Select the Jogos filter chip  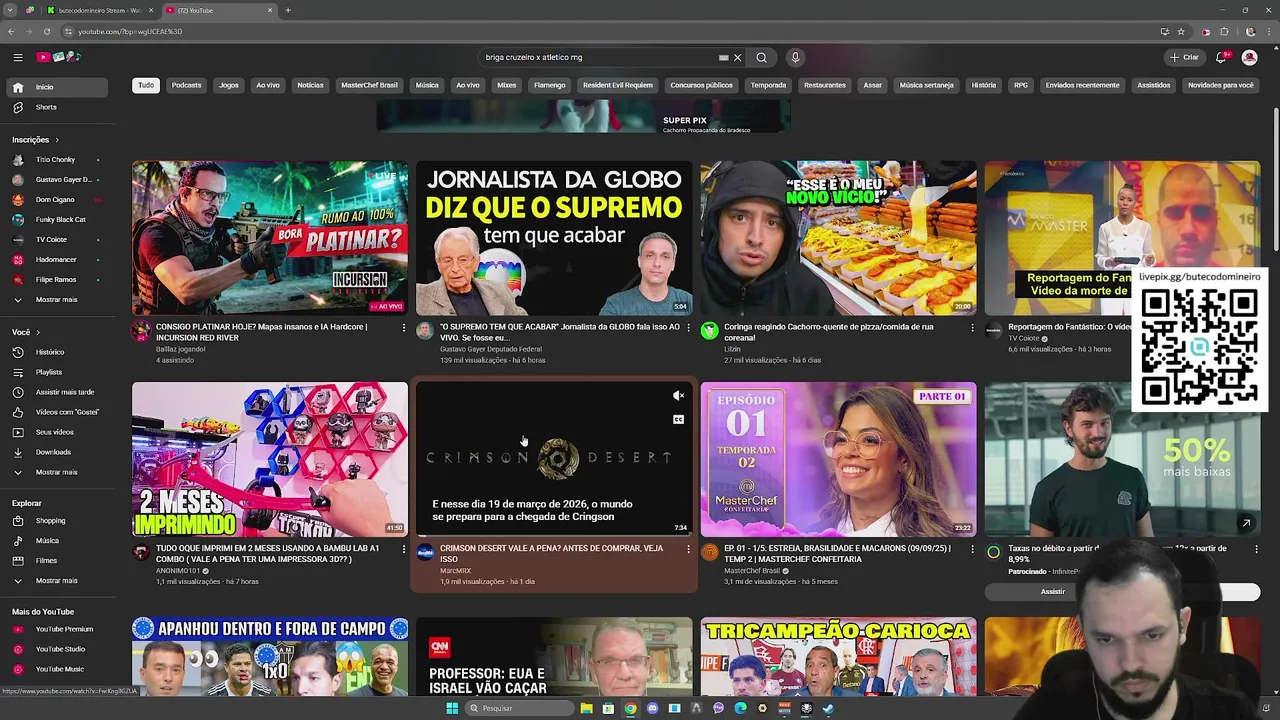click(x=229, y=85)
